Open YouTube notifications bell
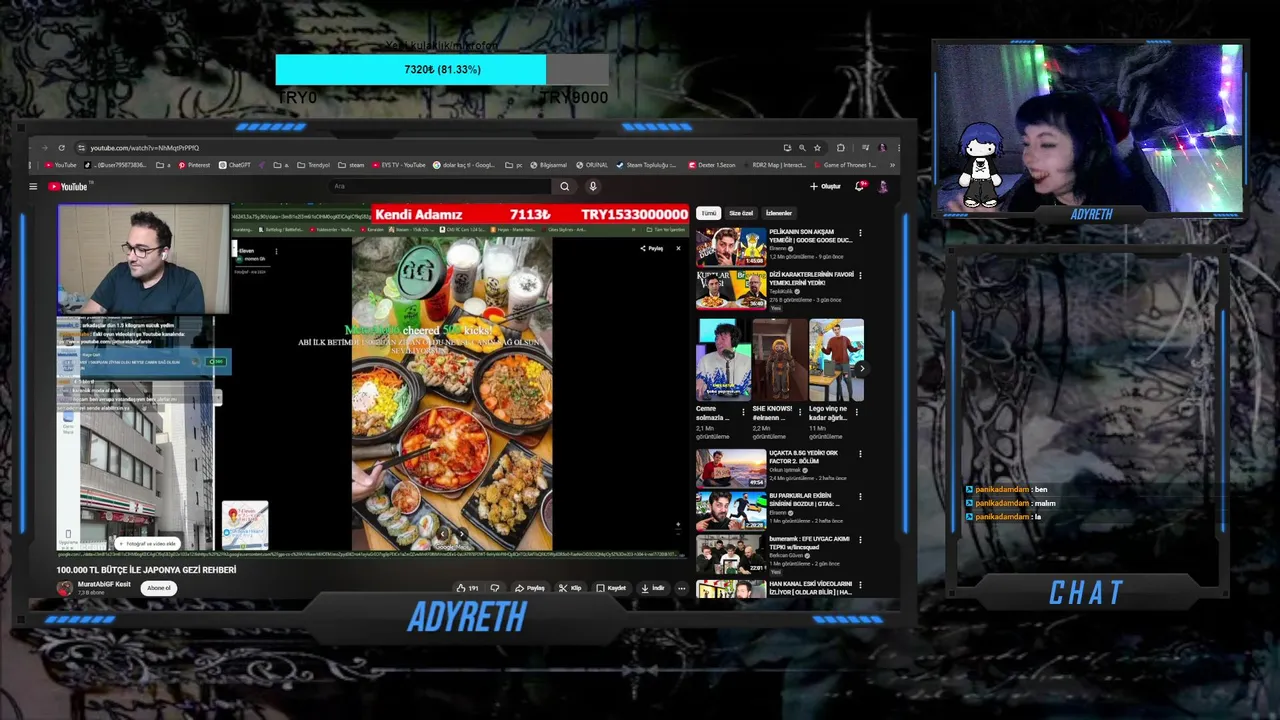 pos(861,186)
